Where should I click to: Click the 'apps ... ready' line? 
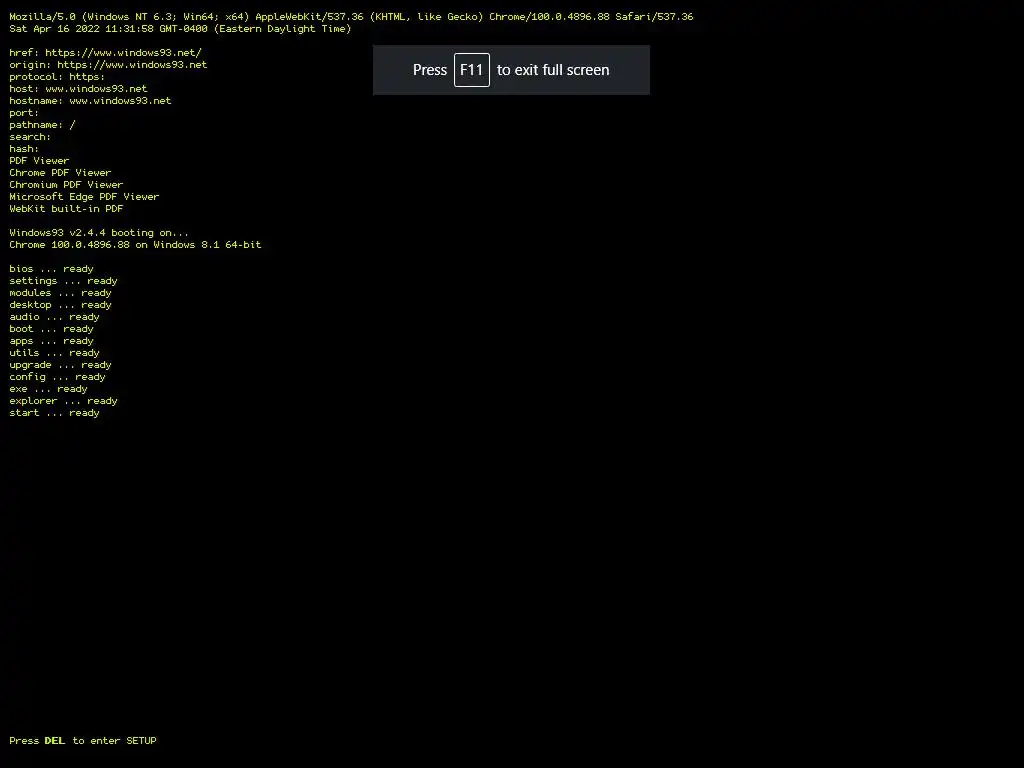51,341
